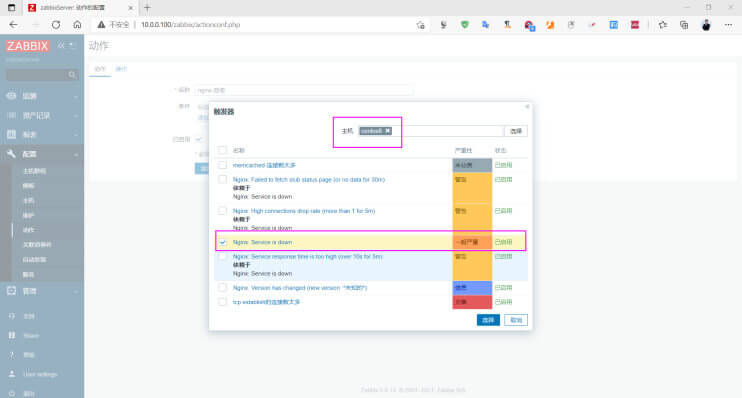This screenshot has width=742, height=398.
Task: Open the 'Nginx: Version has changed' trigger link
Action: pos(300,288)
